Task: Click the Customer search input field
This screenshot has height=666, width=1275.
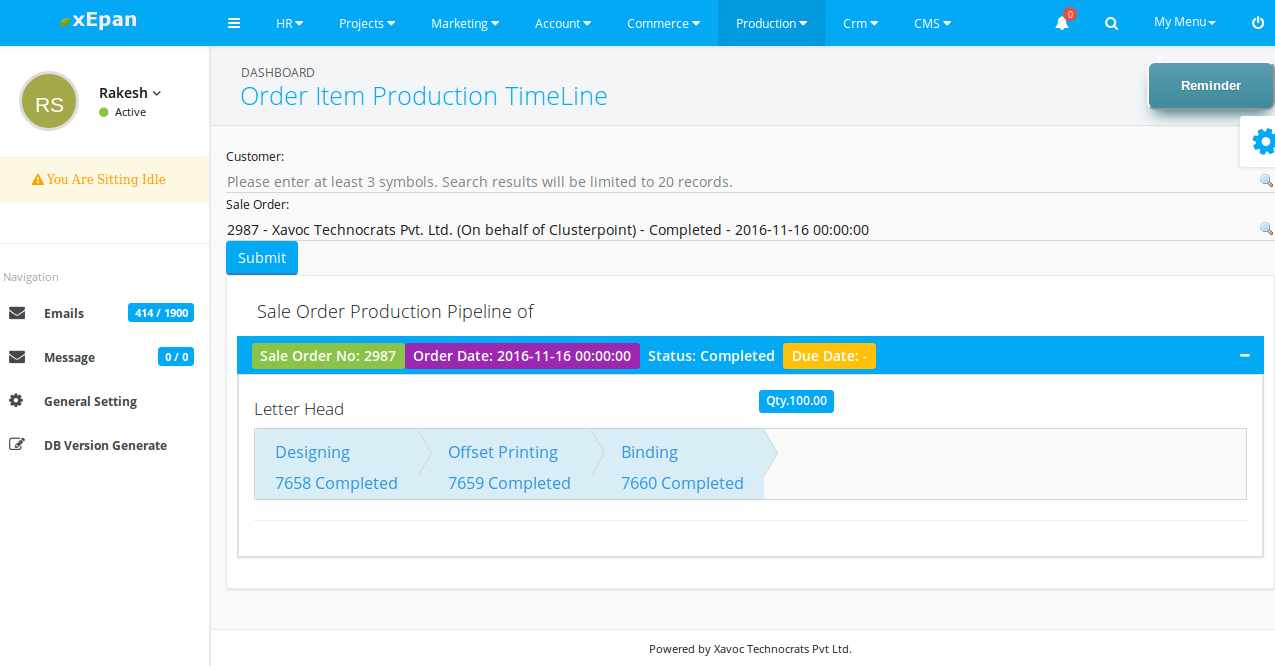Action: click(x=740, y=182)
